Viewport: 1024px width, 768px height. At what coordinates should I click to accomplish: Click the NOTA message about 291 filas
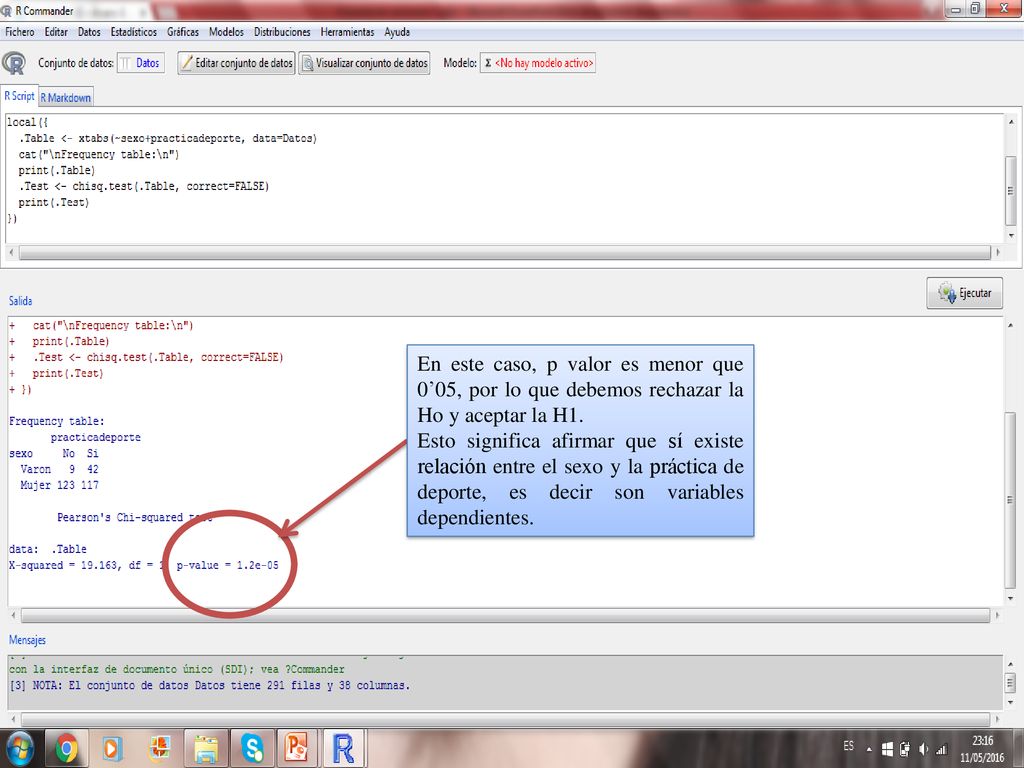pos(210,686)
